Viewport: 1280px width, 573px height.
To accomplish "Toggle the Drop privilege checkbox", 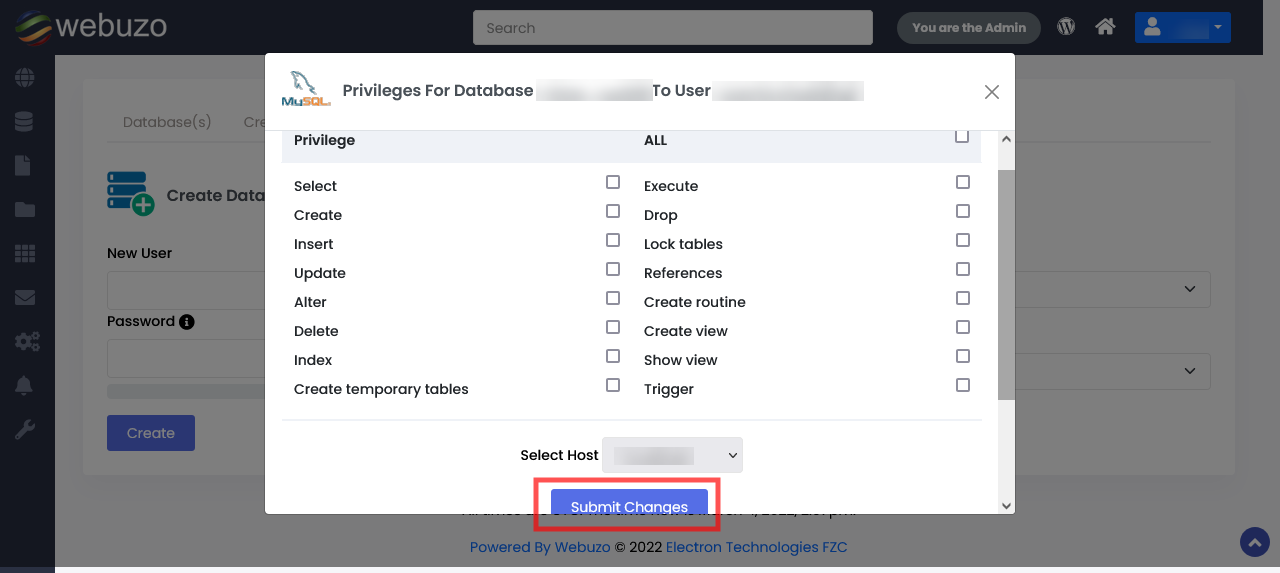I will click(x=963, y=212).
